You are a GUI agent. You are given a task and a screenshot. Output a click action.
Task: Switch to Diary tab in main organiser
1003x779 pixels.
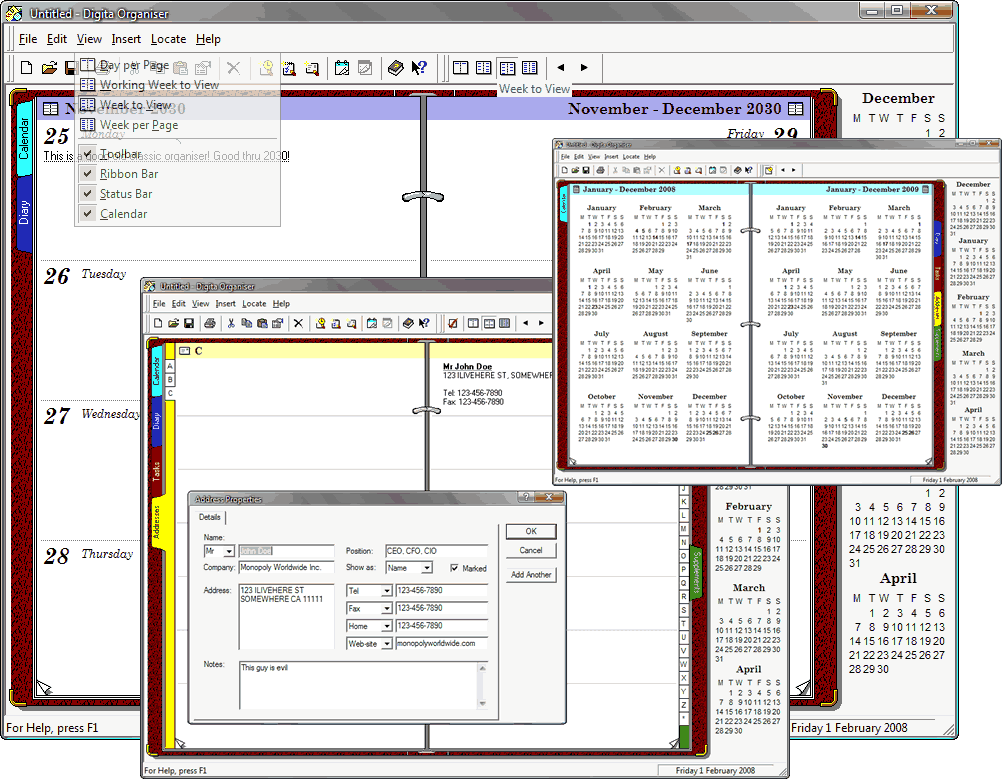(24, 213)
